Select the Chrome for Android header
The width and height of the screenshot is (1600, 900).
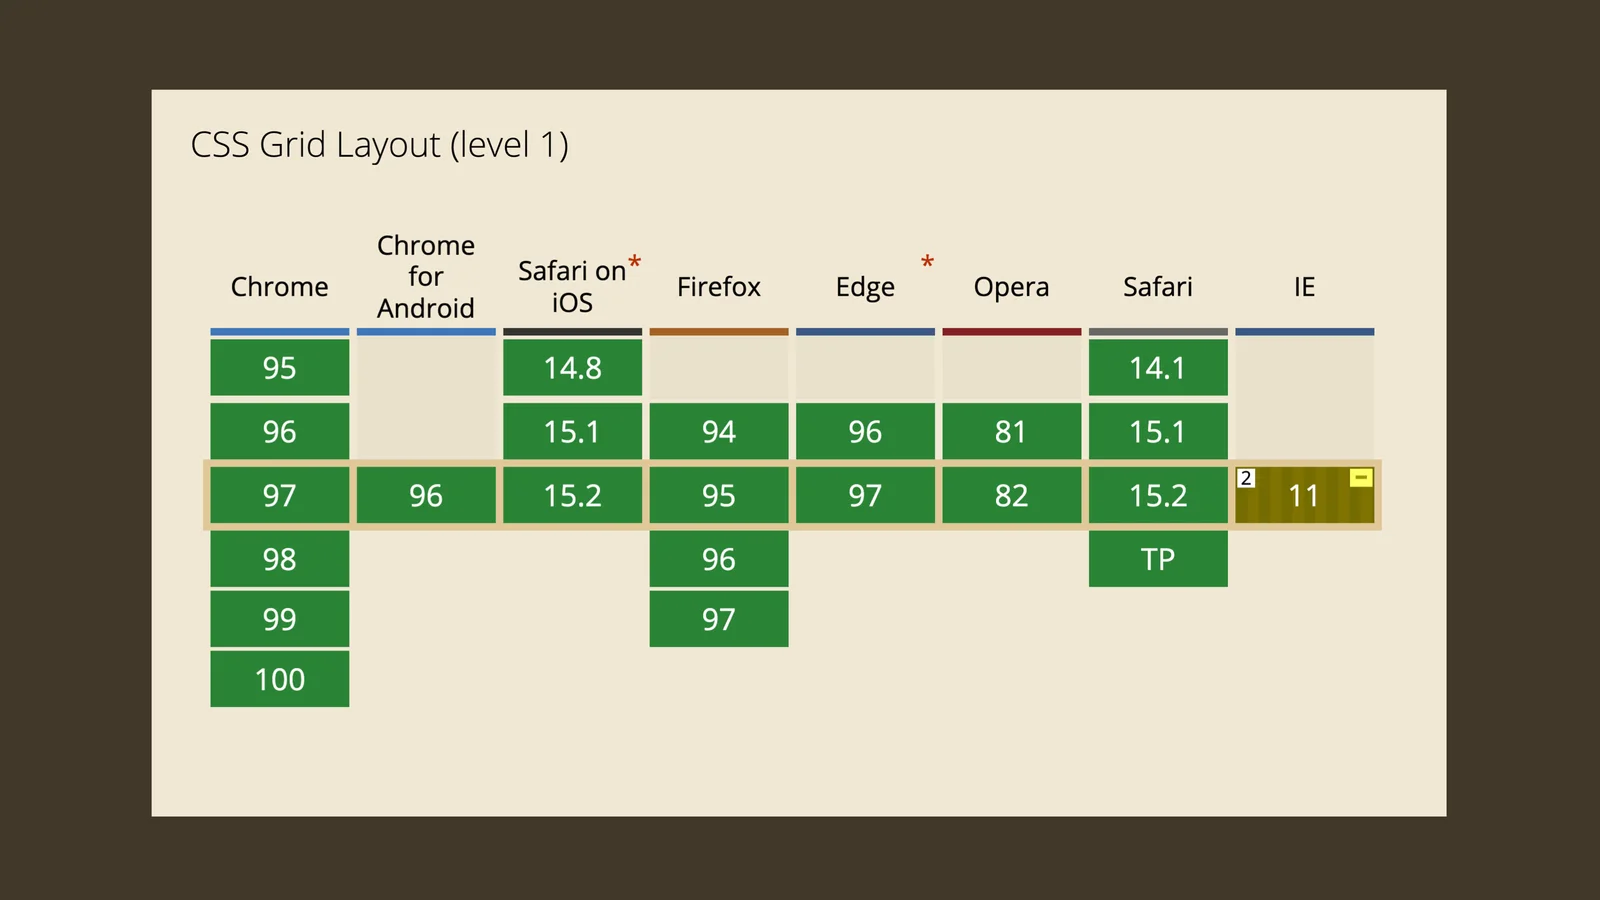coord(426,277)
